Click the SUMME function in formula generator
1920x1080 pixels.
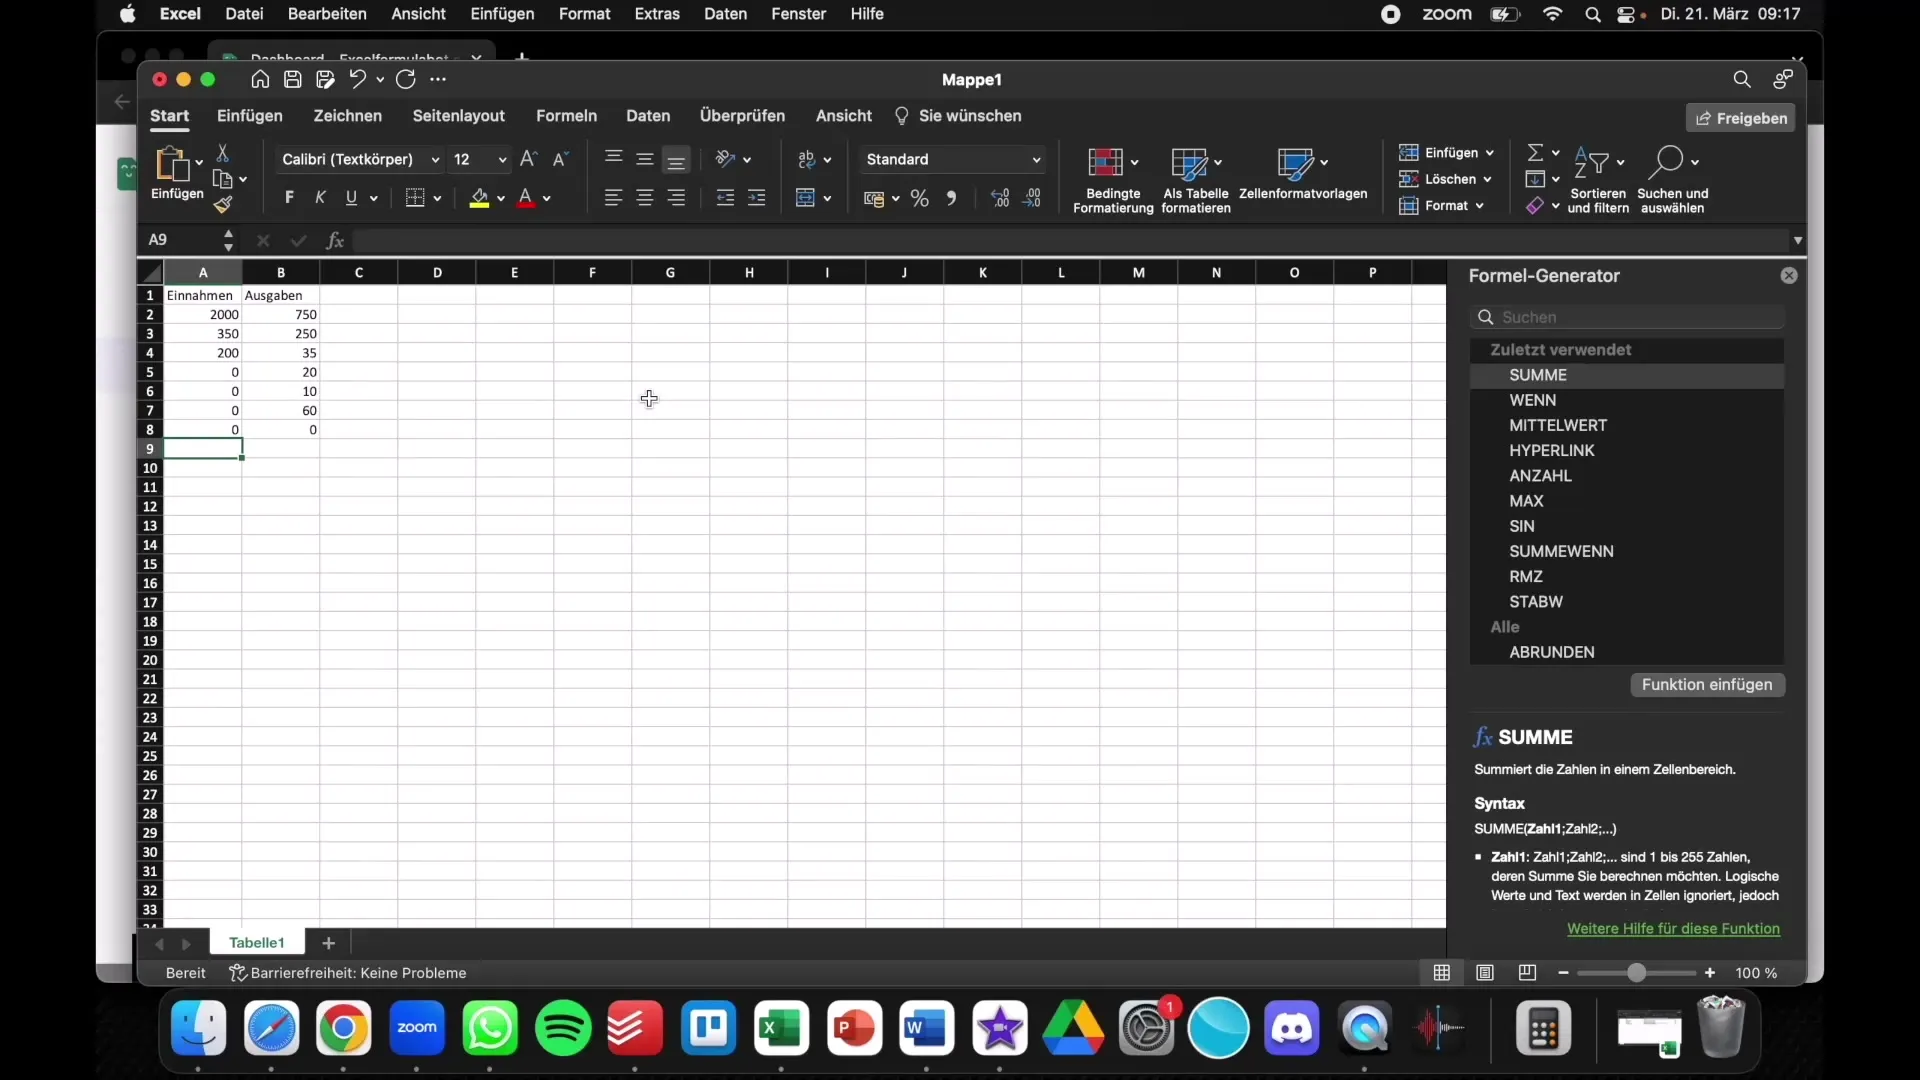coord(1538,375)
